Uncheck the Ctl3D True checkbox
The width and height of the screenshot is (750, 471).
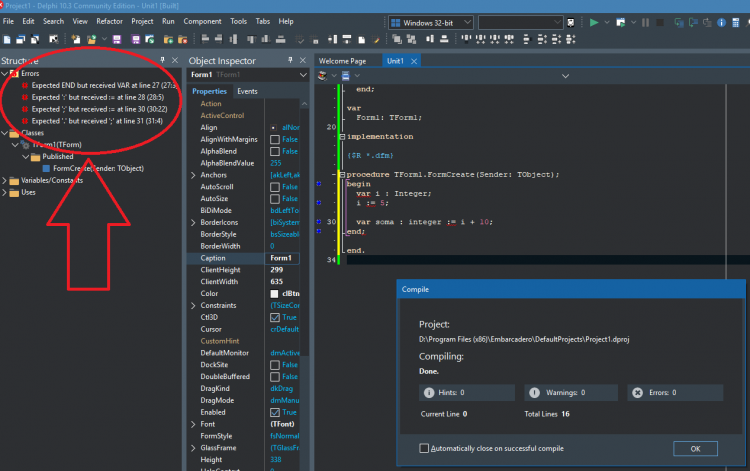275,318
